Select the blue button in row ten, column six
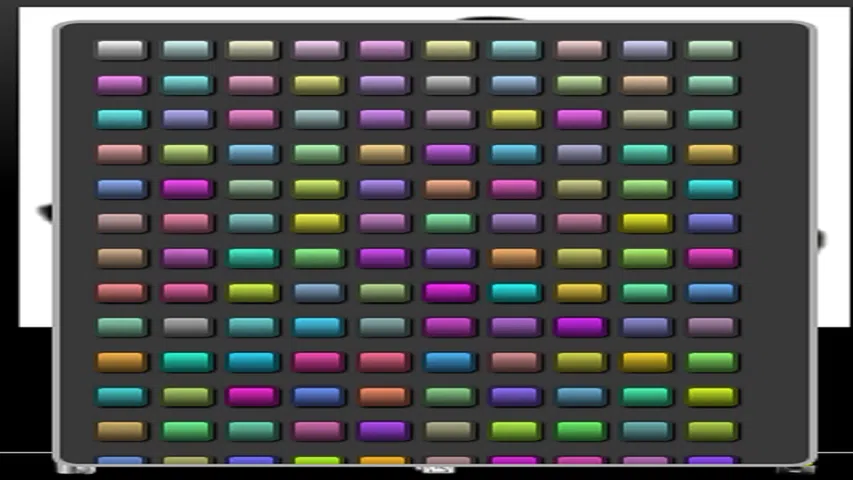Image resolution: width=853 pixels, height=480 pixels. 449,362
